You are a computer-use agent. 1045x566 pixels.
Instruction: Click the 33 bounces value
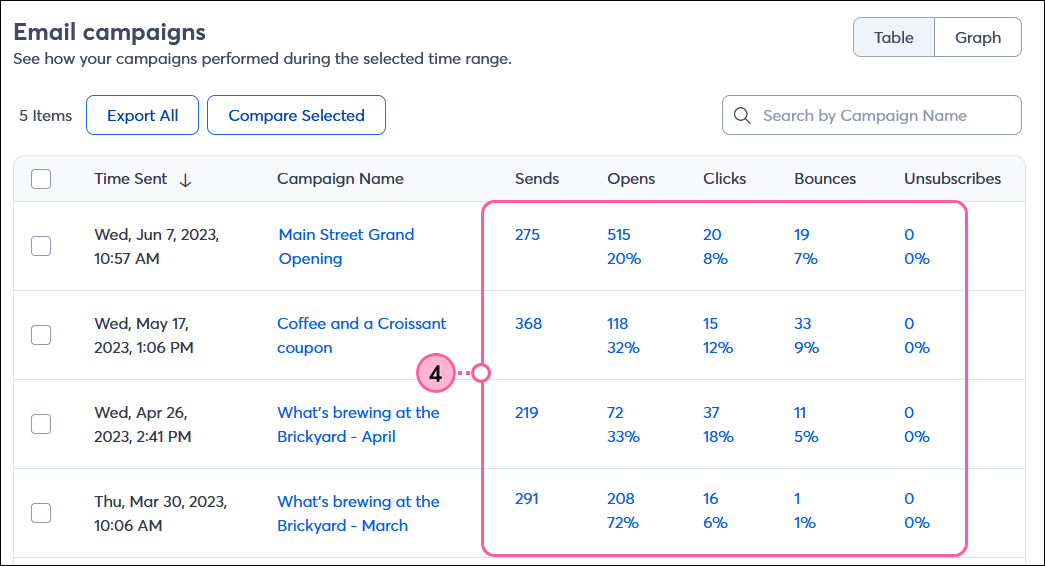[802, 323]
